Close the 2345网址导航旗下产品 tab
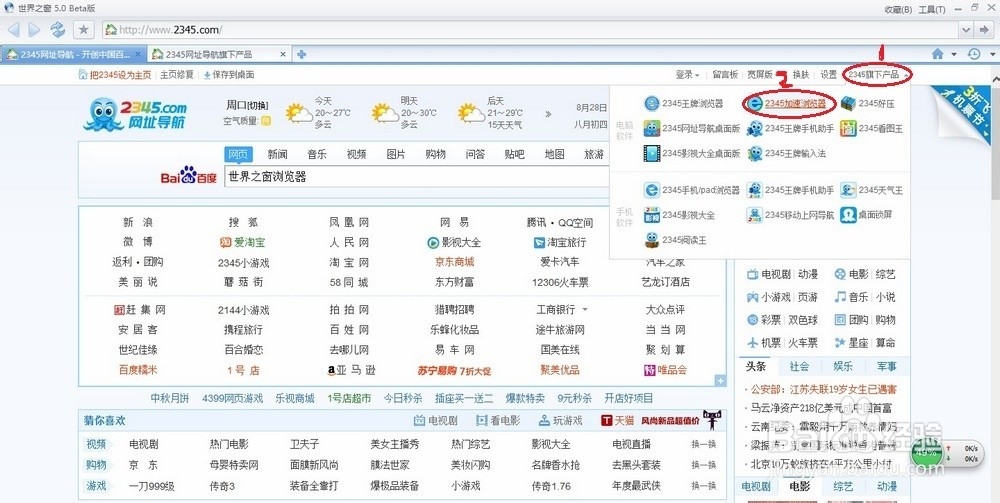 coord(283,54)
